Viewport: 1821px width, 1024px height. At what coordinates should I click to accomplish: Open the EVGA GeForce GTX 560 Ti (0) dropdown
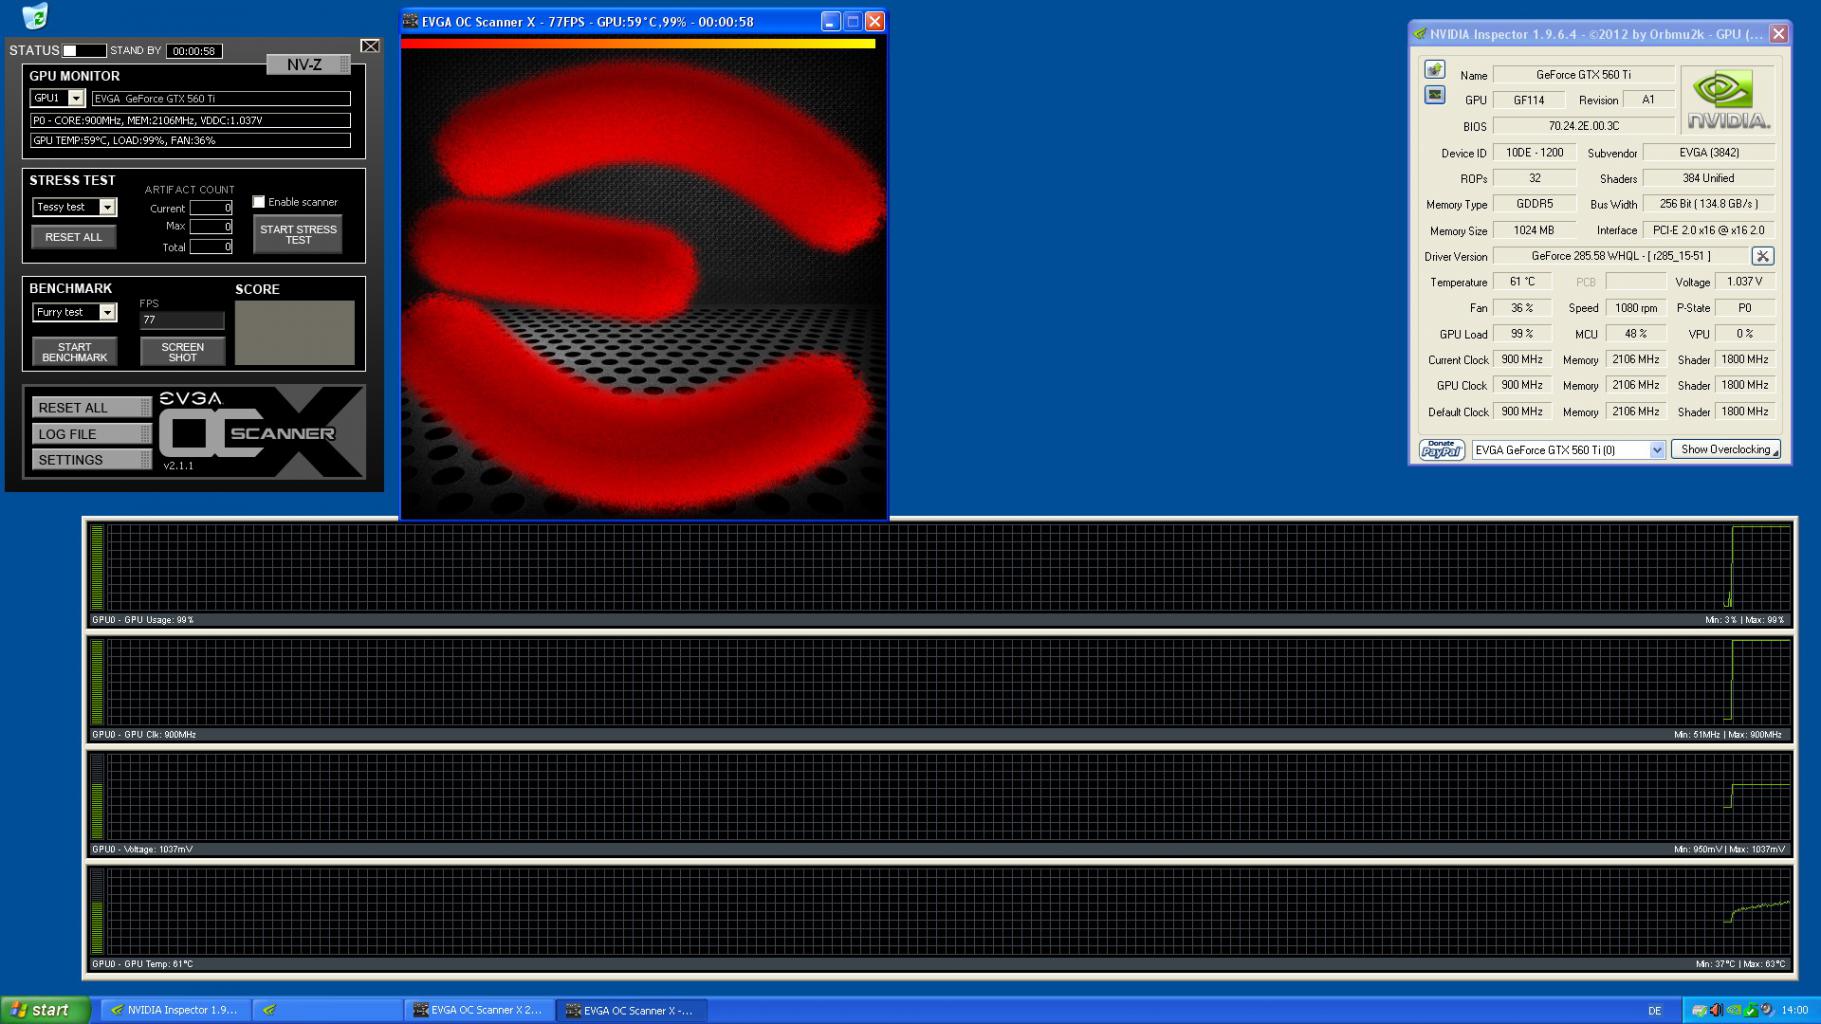1568,450
